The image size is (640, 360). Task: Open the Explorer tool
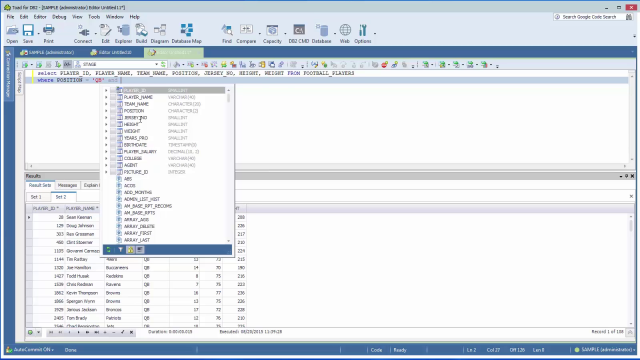click(x=123, y=33)
